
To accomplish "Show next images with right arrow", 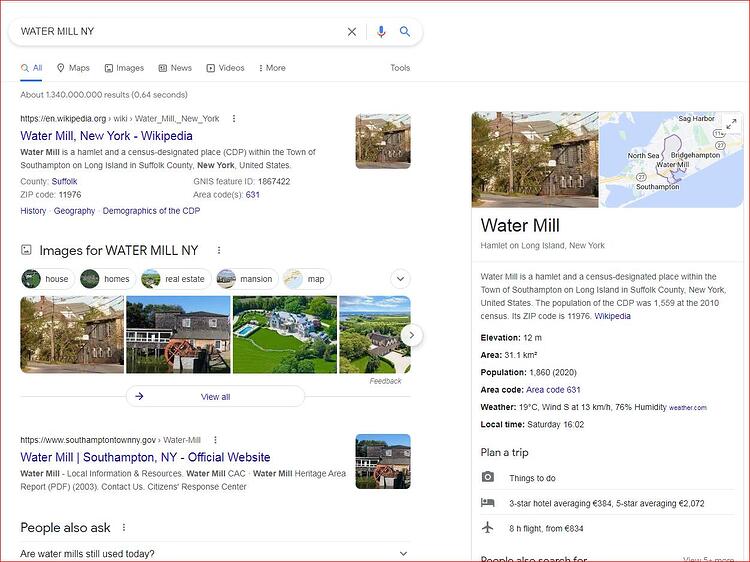I will click(412, 335).
